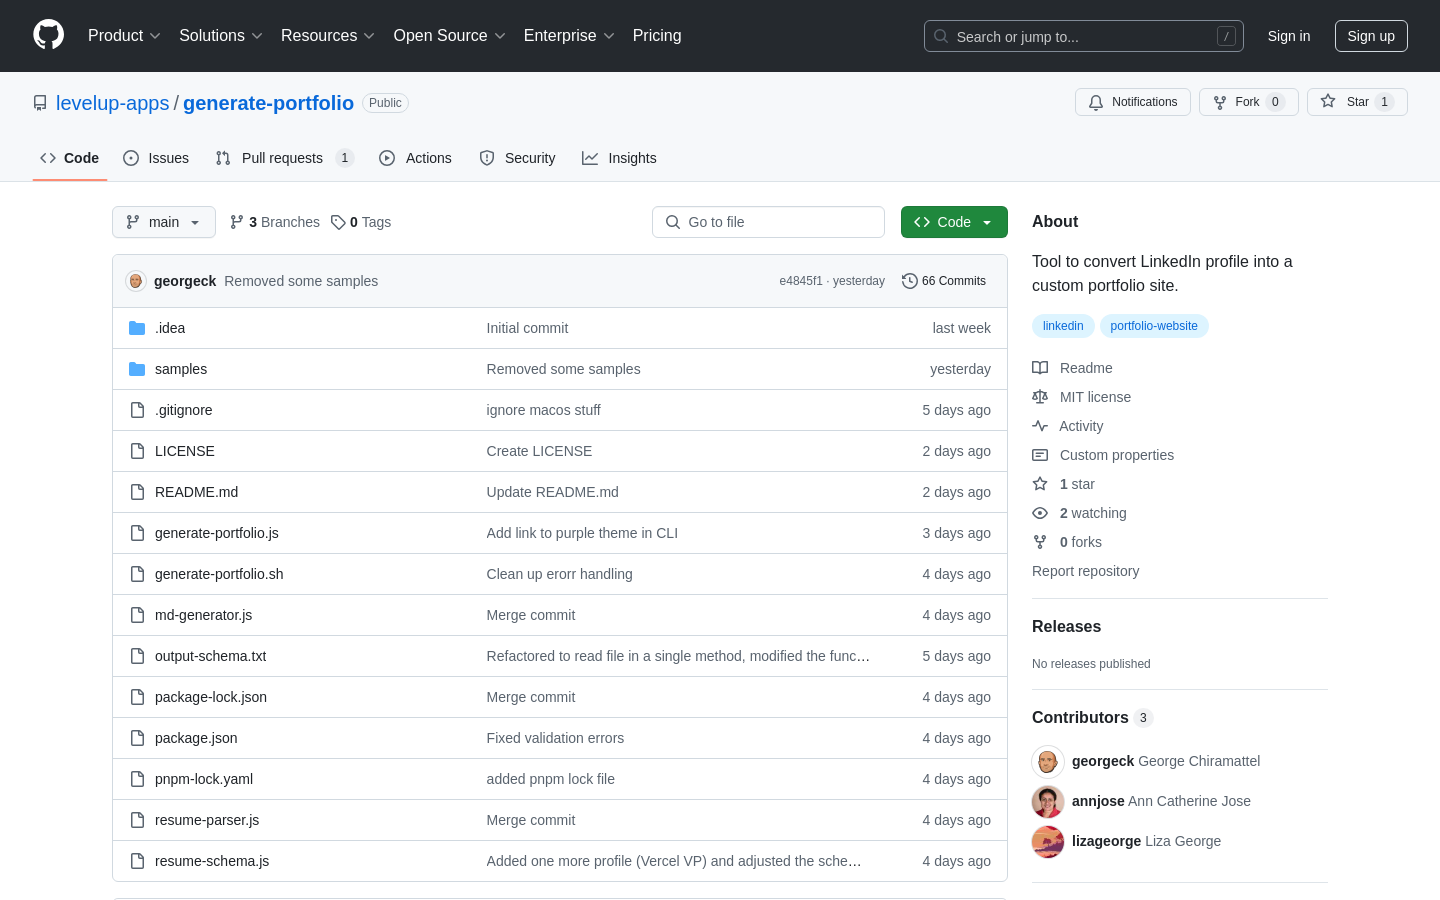
Task: Open annjose contributor avatar
Action: 1048,802
